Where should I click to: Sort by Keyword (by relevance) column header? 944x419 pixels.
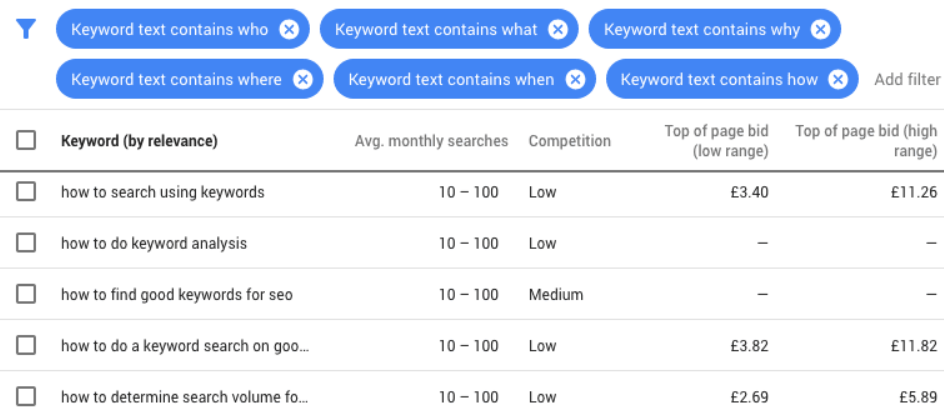pyautogui.click(x=139, y=141)
